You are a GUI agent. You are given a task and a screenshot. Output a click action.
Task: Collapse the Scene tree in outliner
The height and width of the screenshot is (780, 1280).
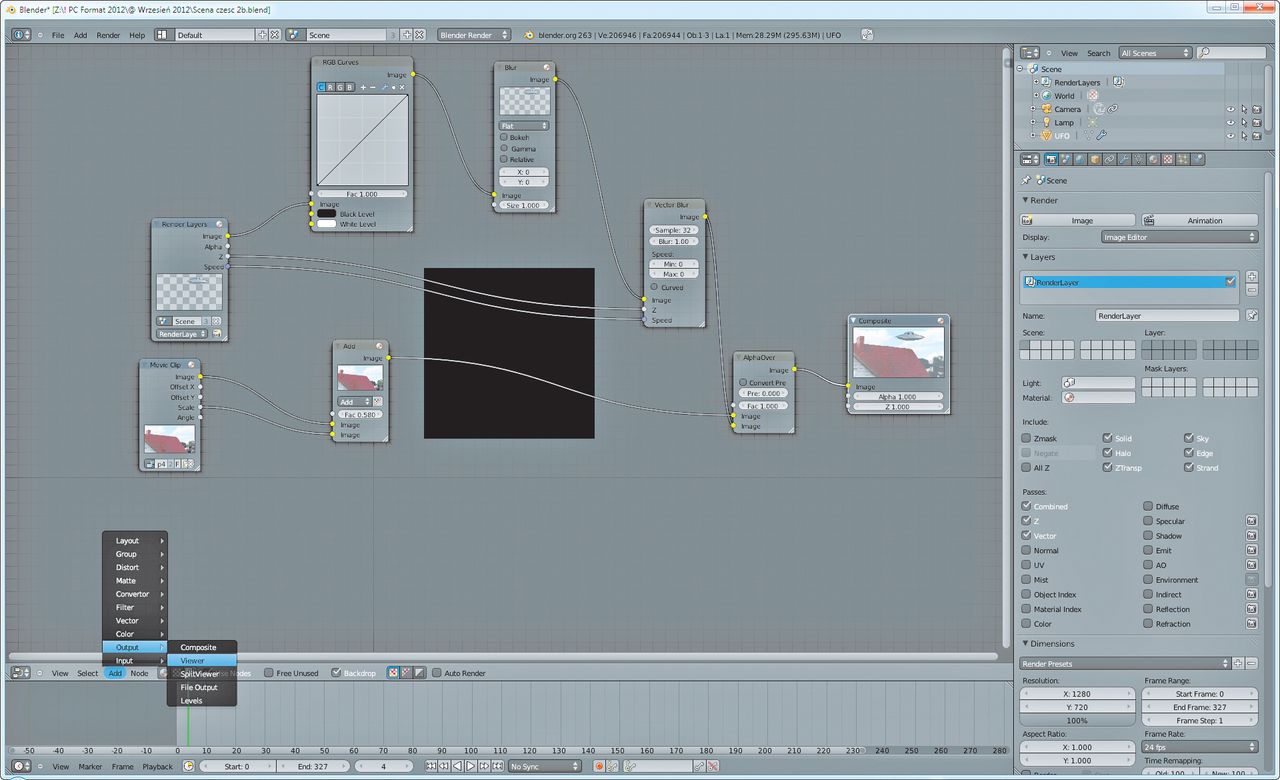[1020, 69]
